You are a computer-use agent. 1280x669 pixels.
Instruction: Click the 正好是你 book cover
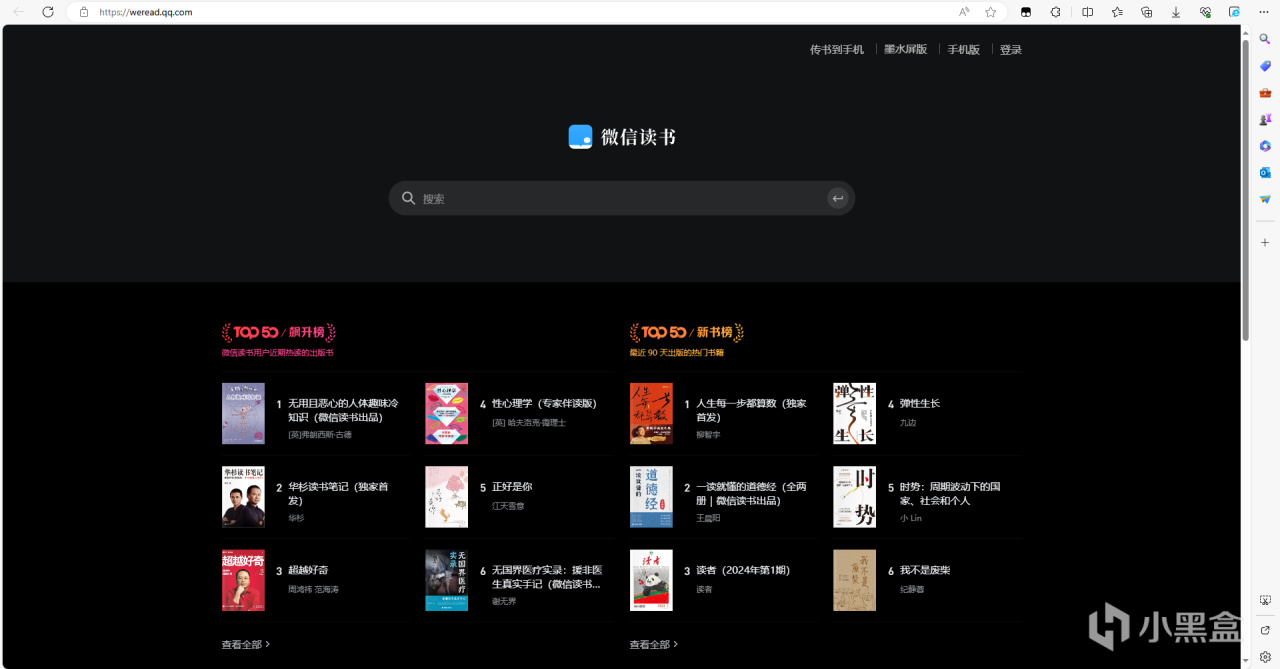[446, 496]
